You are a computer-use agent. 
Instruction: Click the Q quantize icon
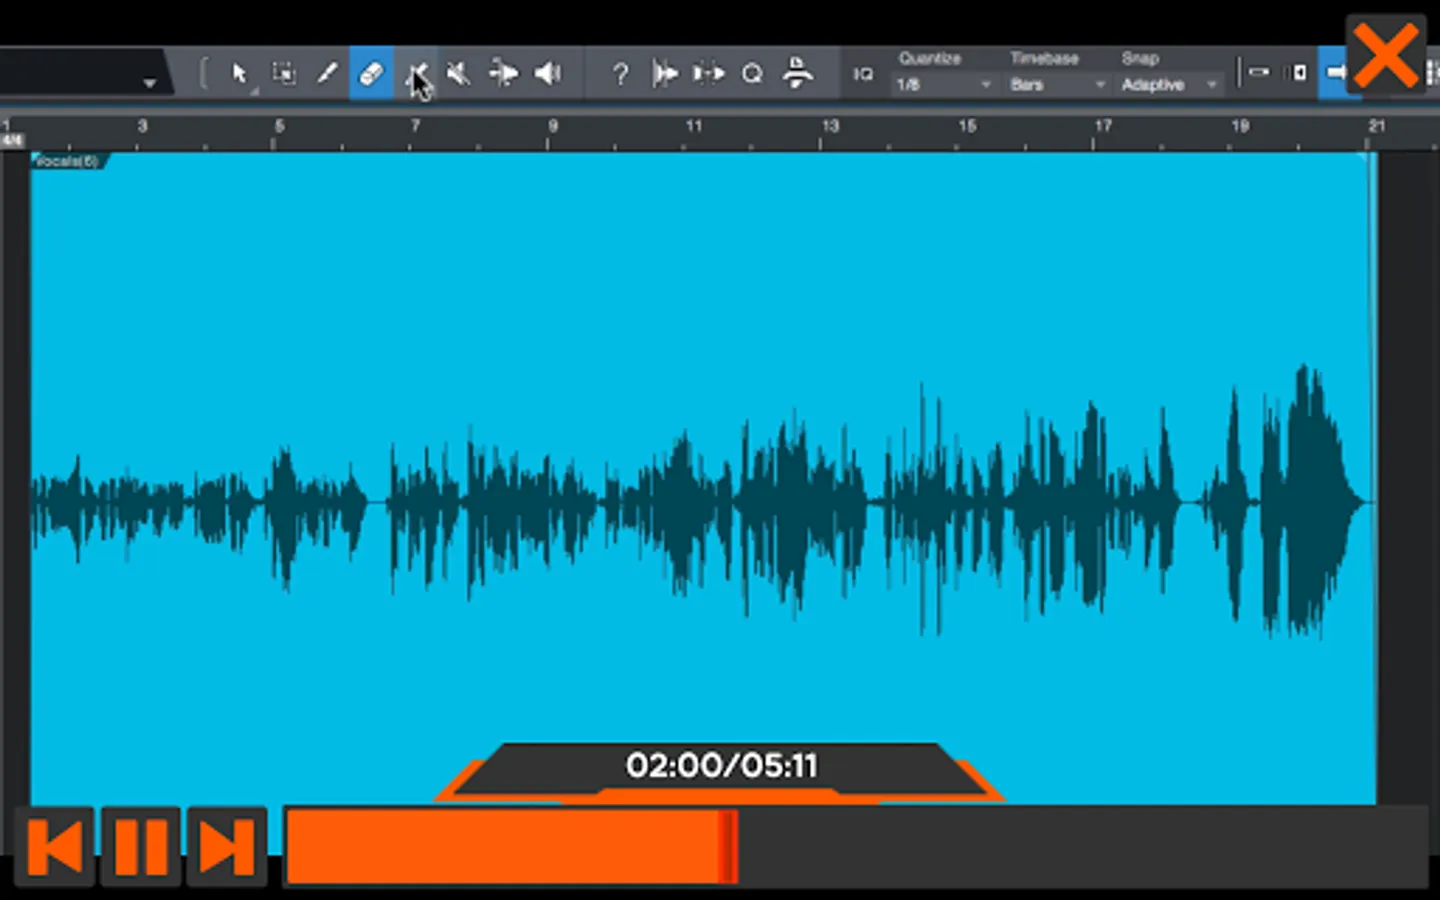click(x=753, y=73)
